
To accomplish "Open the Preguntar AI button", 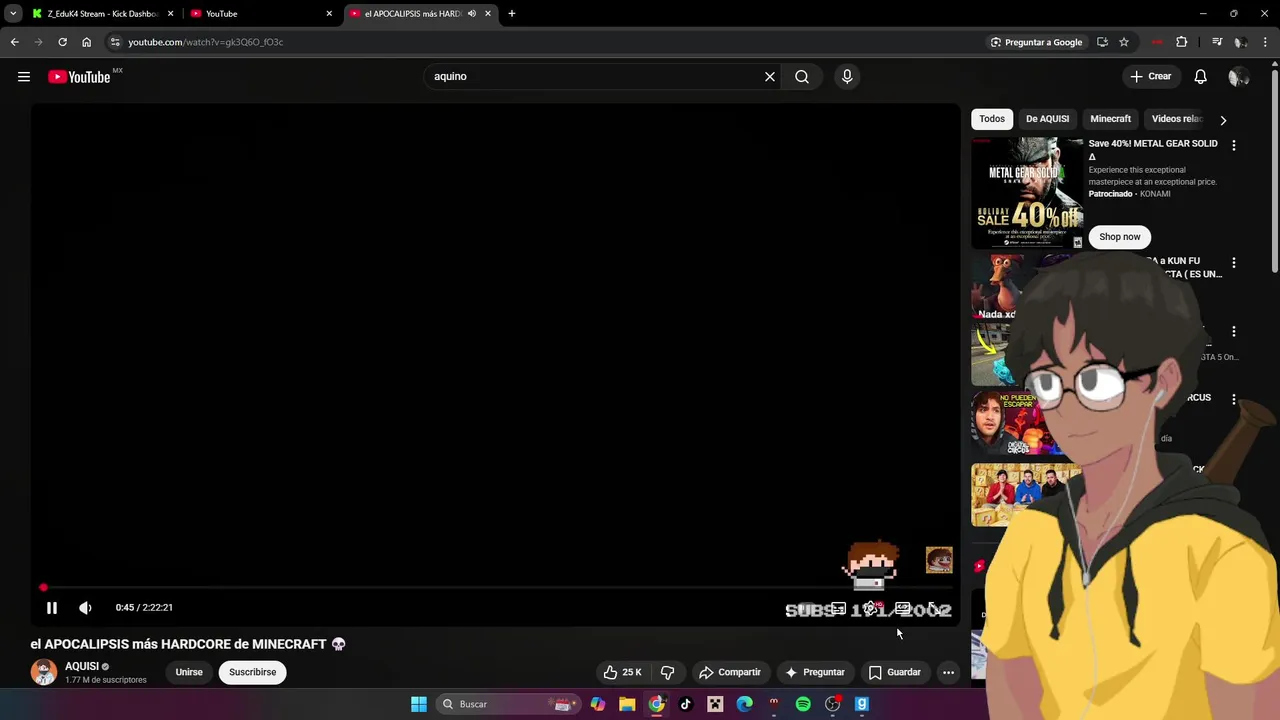I will 815,672.
